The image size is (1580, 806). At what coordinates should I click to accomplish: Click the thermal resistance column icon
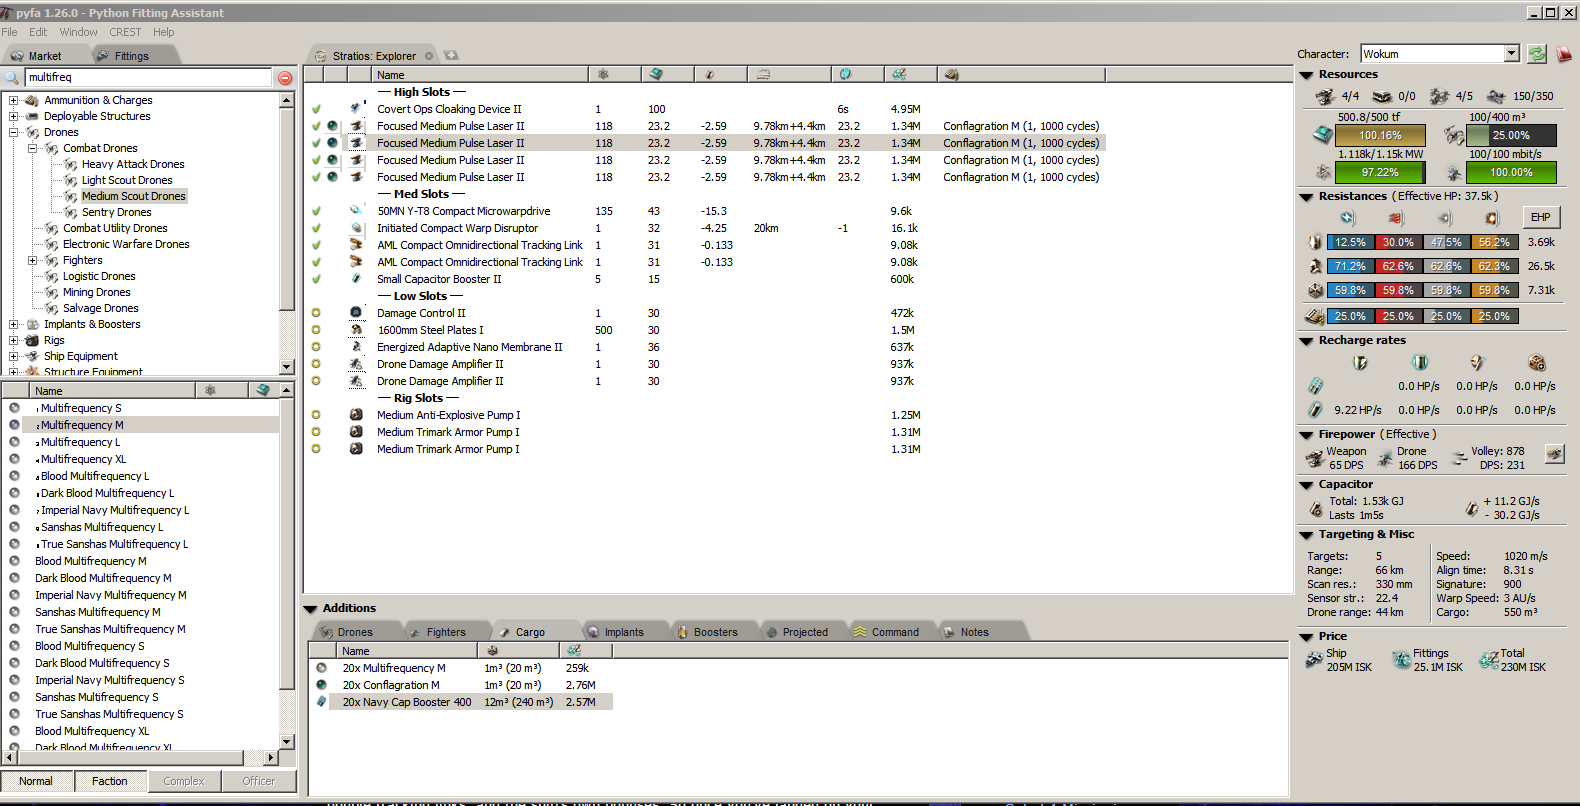(1396, 217)
